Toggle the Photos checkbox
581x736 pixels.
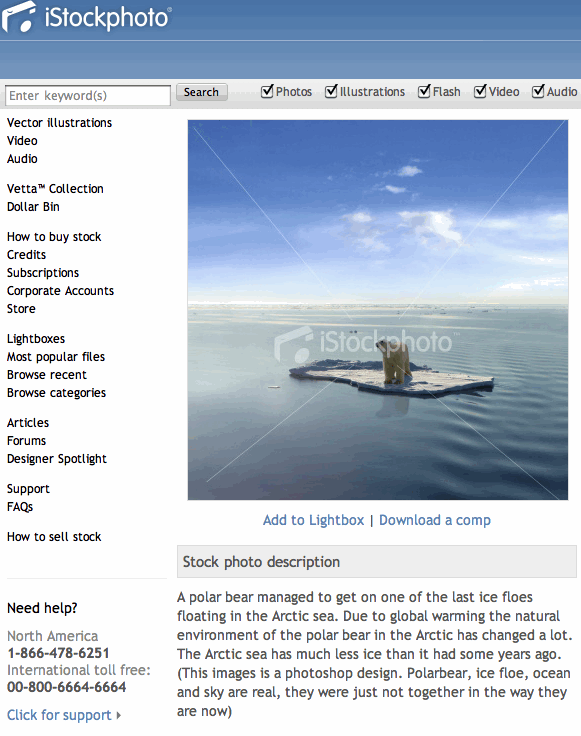tap(267, 91)
